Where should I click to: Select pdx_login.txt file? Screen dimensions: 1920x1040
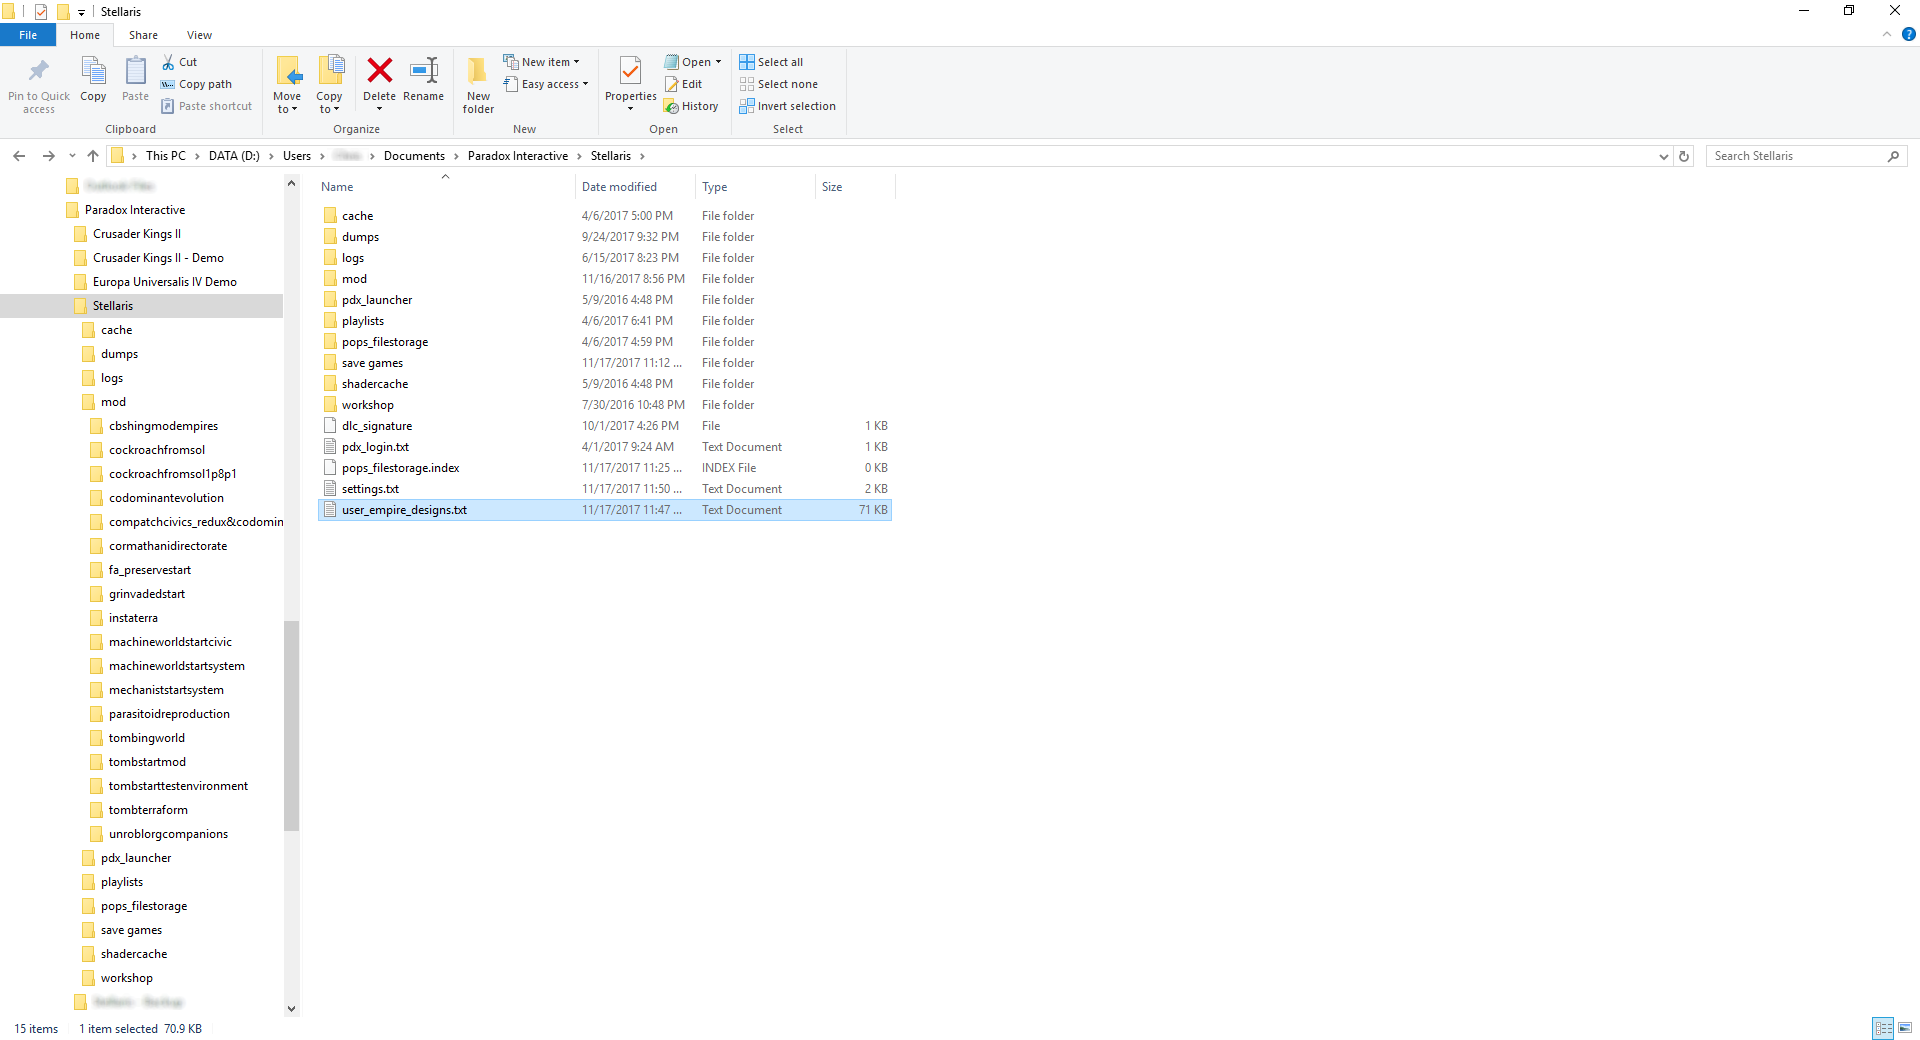(x=604, y=447)
